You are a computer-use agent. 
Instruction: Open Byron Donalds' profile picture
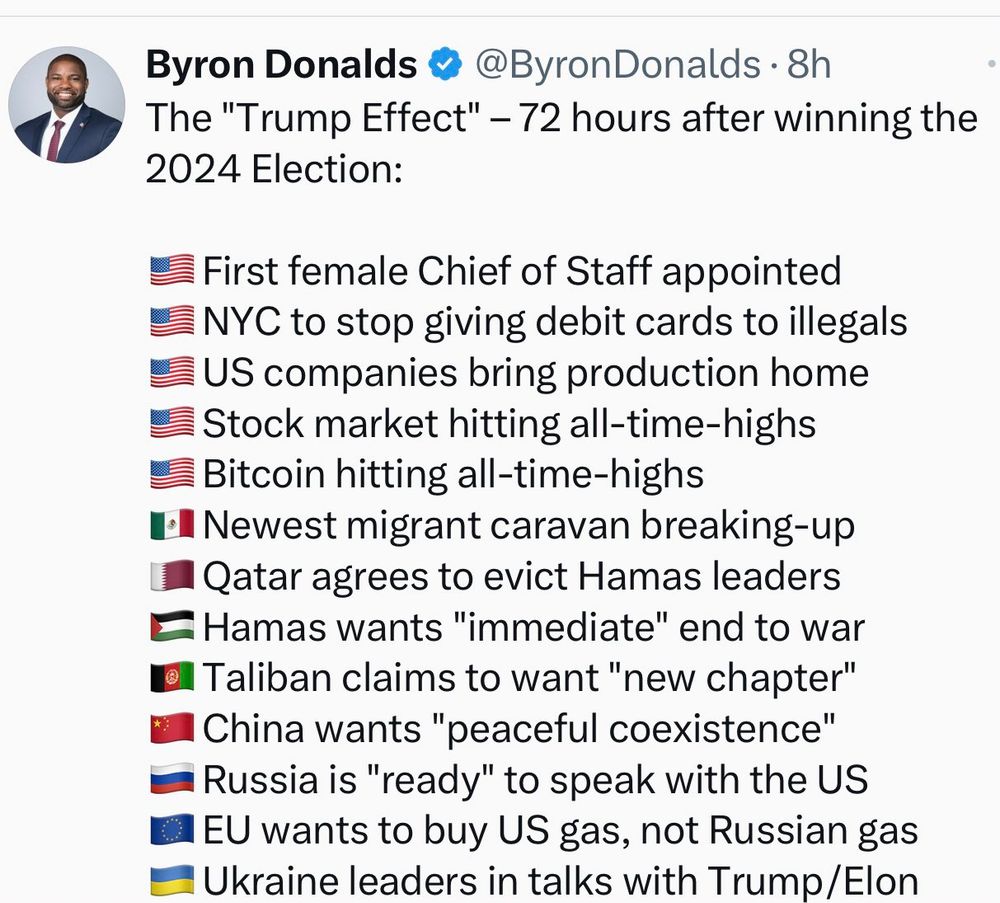pyautogui.click(x=67, y=105)
